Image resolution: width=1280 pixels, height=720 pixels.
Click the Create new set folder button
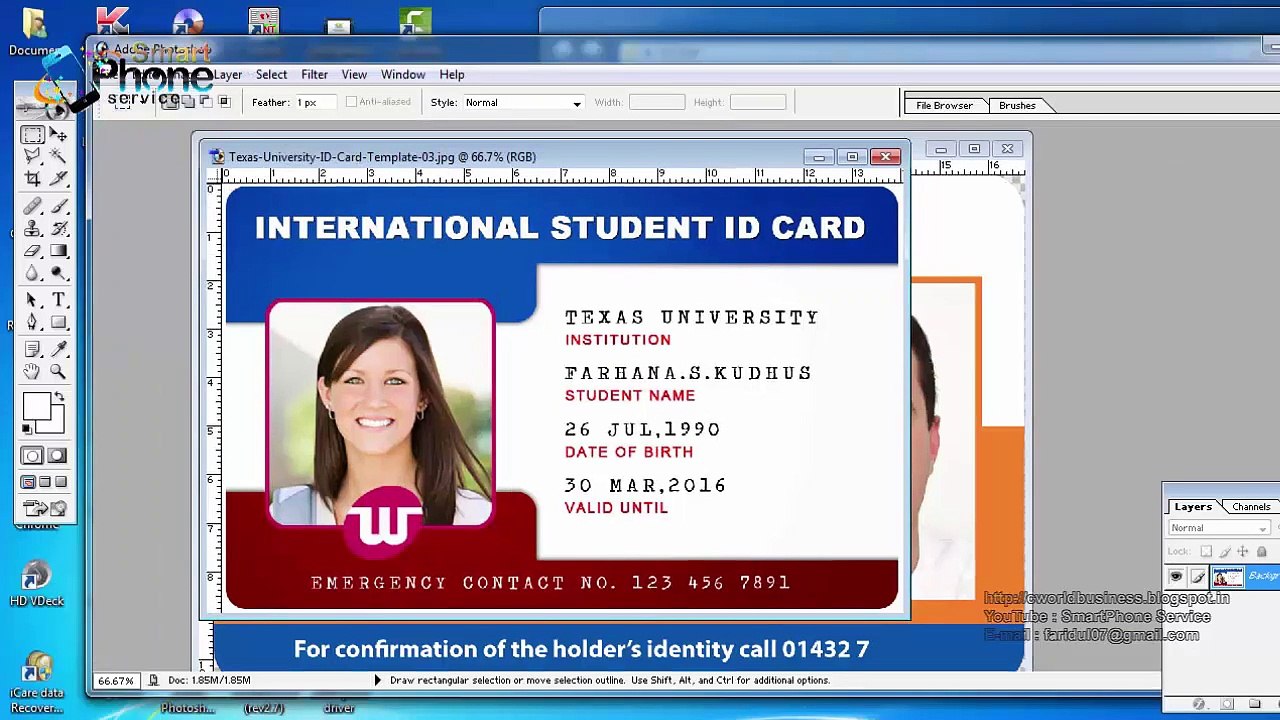pos(1255,704)
